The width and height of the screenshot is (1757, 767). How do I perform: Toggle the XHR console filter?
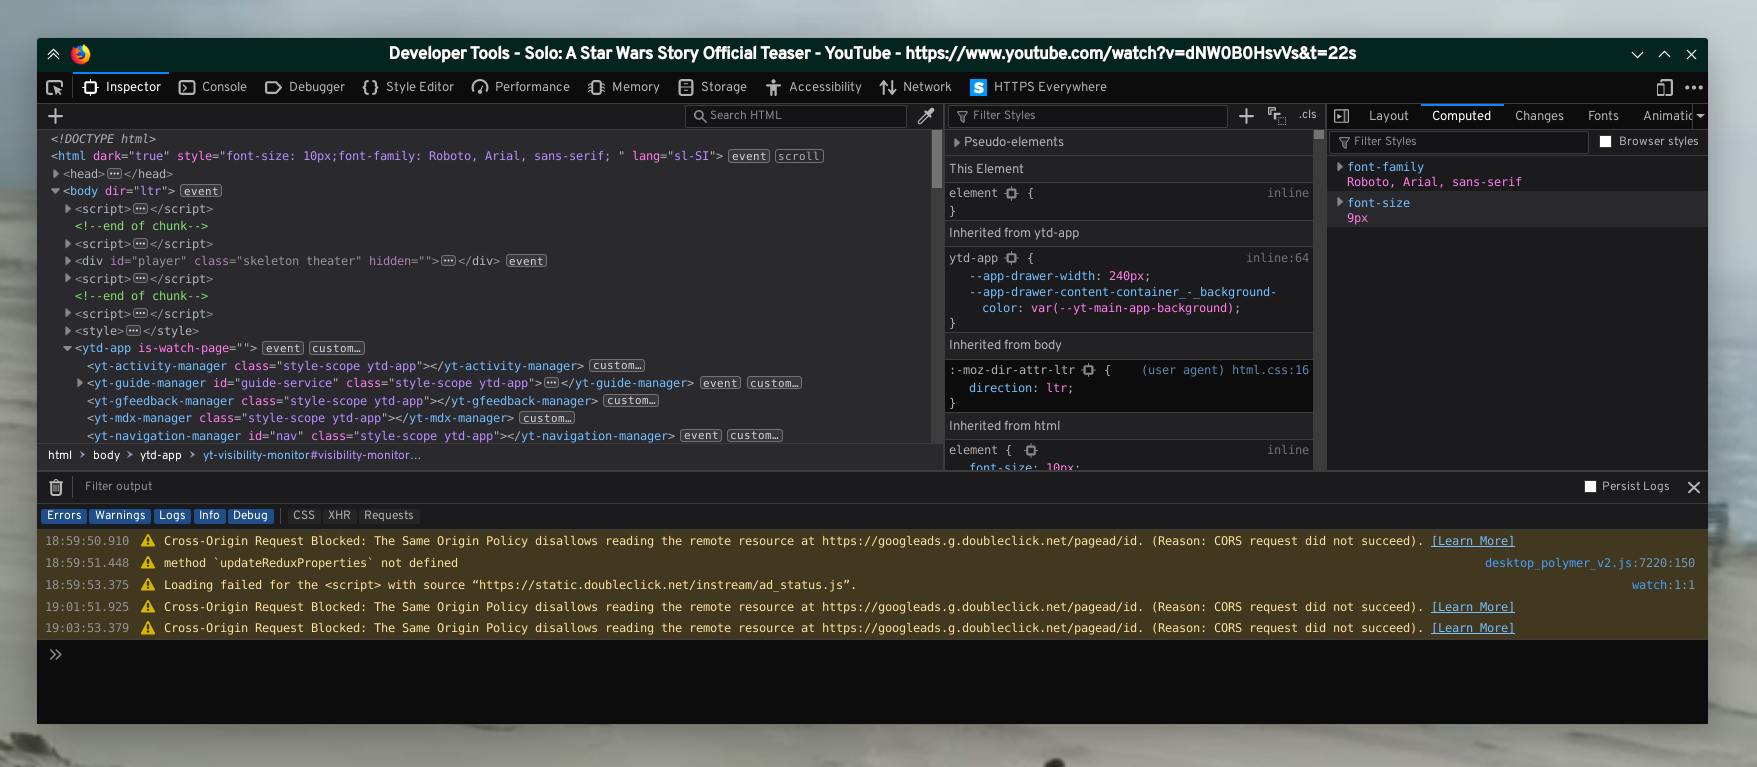339,516
